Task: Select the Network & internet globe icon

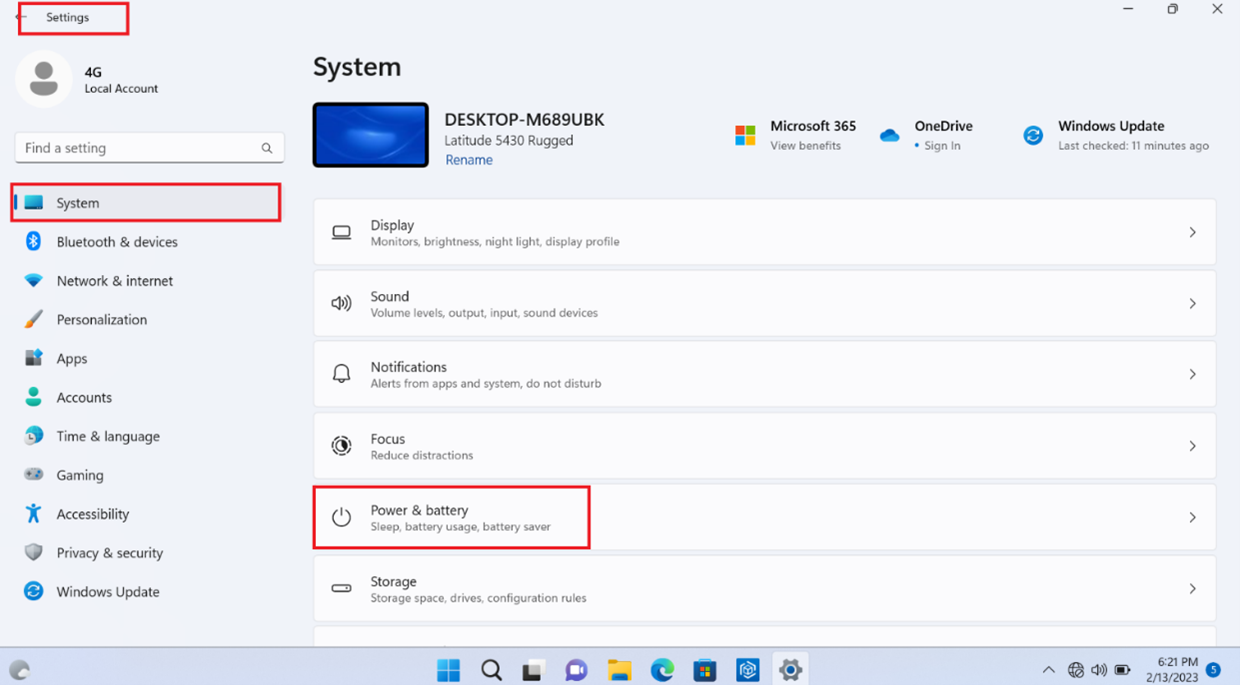Action: coord(33,280)
